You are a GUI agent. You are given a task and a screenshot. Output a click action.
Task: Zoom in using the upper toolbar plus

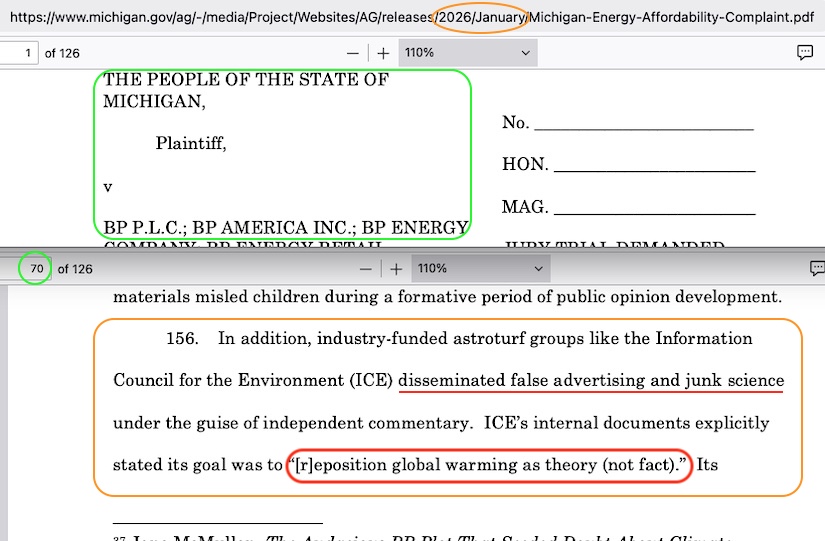point(383,53)
